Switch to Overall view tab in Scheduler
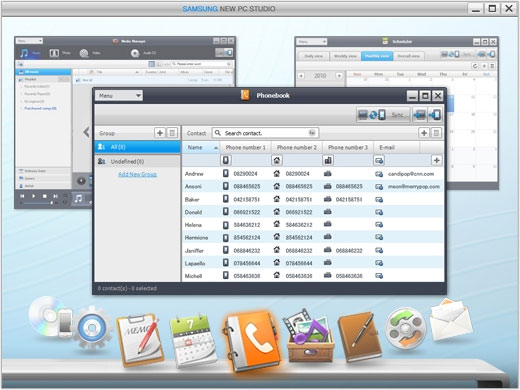Screen dimensions: 520x390 tap(408, 56)
